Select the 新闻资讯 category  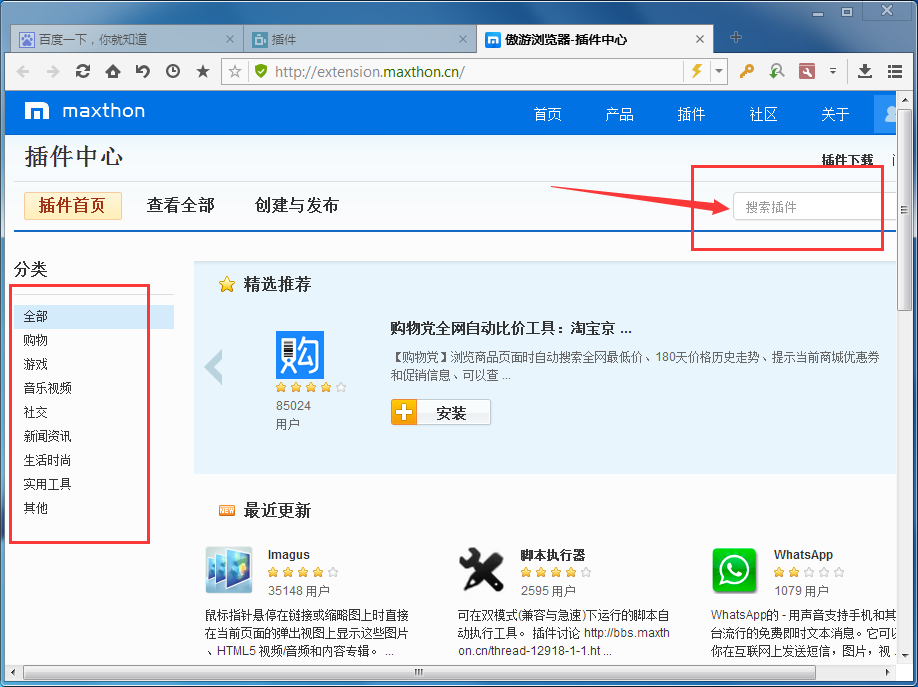click(47, 436)
